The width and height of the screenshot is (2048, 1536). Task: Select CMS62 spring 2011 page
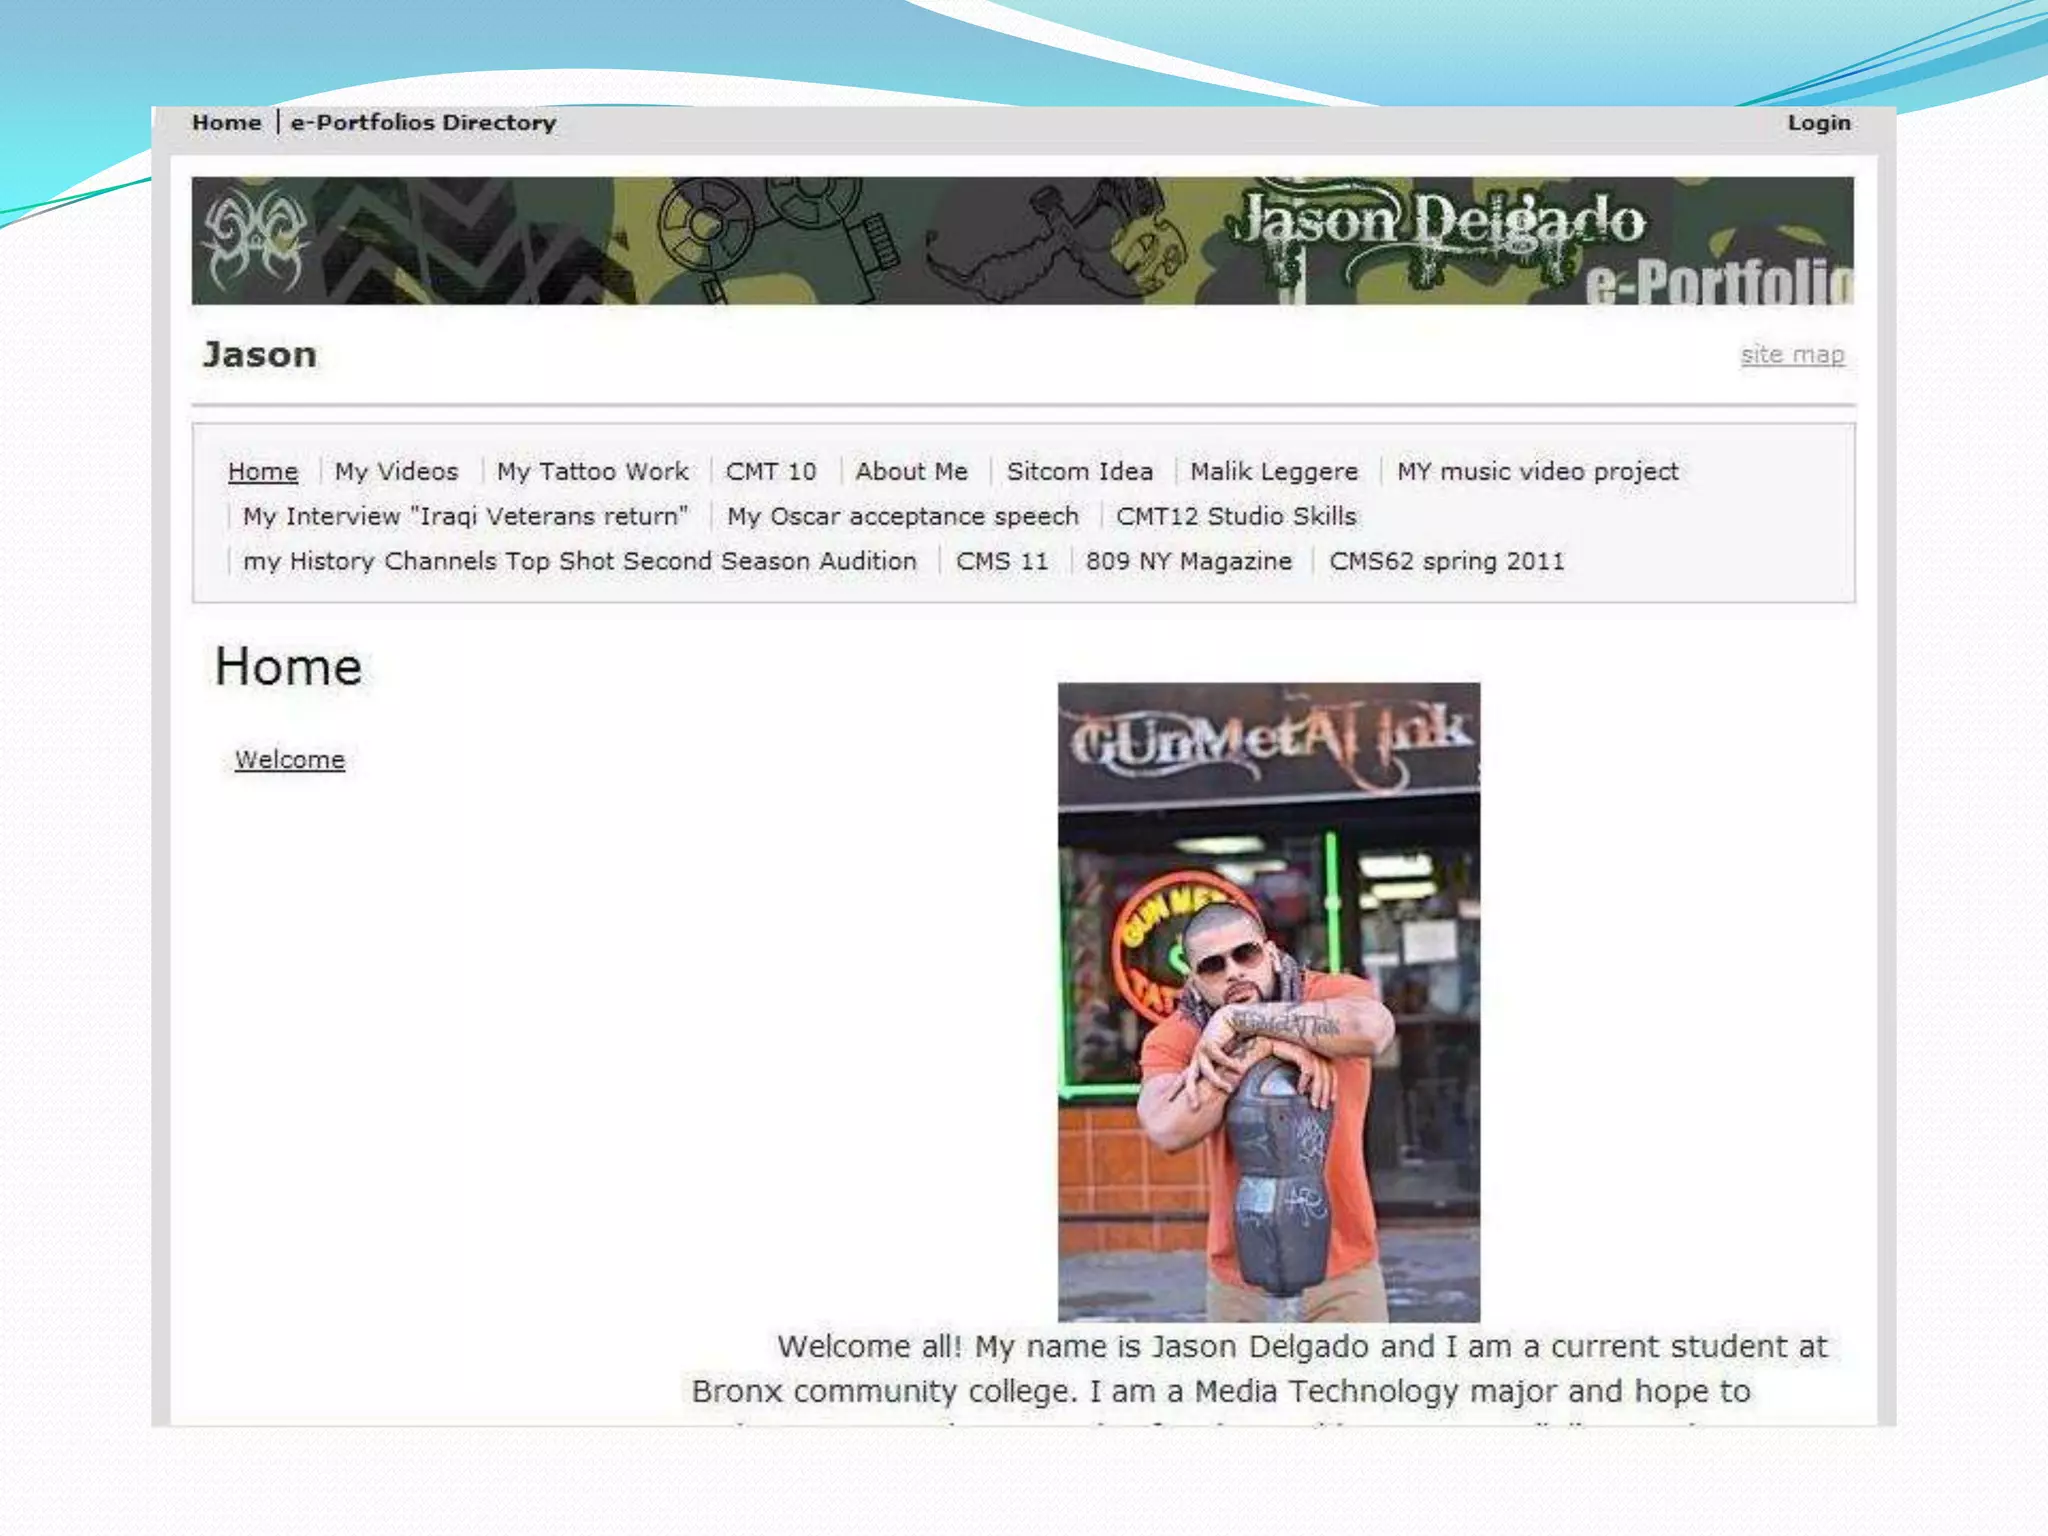pyautogui.click(x=1446, y=562)
